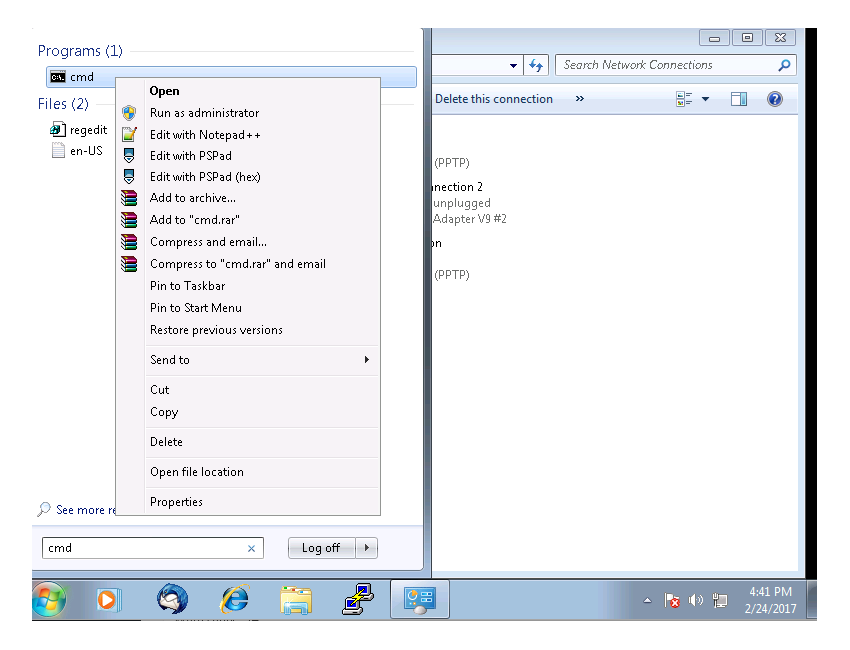Expand the shut down options arrow
Viewport: 850px width, 650px height.
tap(367, 548)
